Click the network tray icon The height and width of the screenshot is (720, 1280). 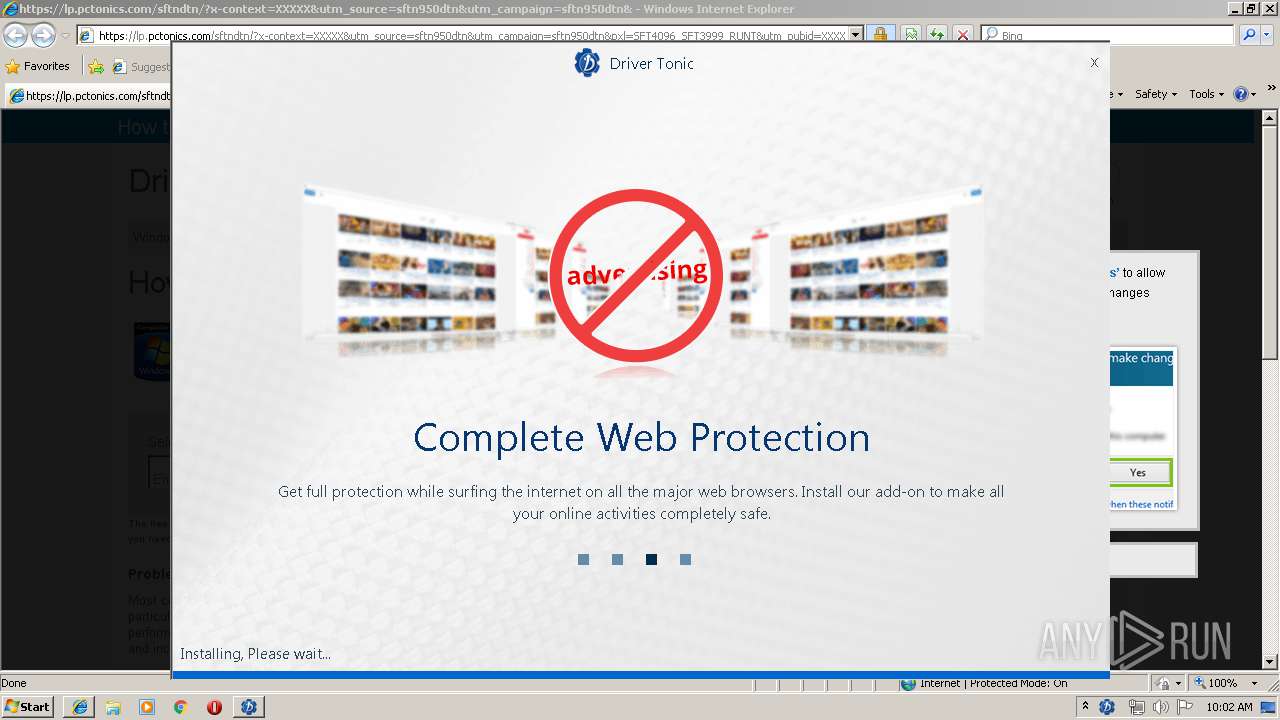(x=1136, y=707)
